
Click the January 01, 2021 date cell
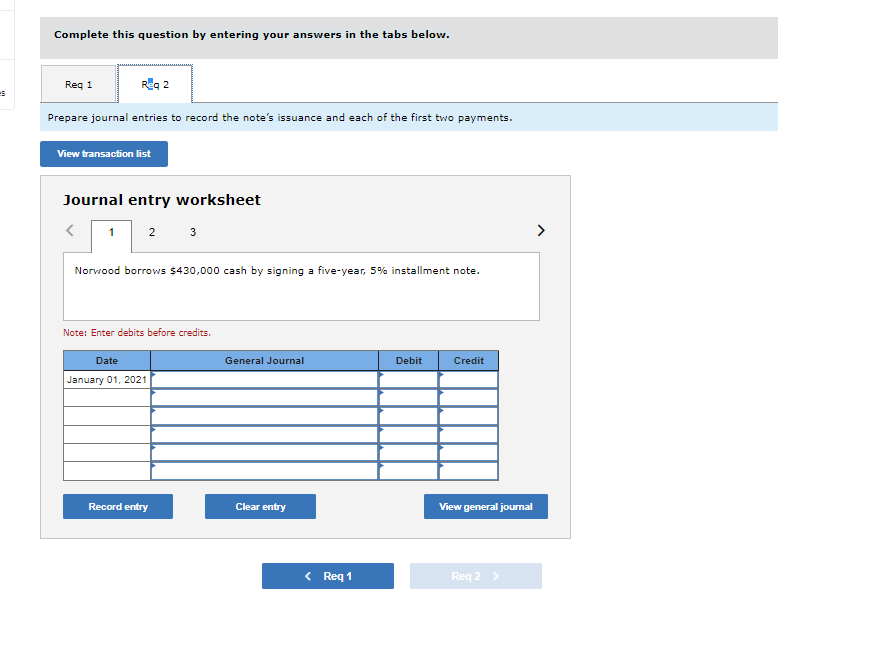pos(107,379)
